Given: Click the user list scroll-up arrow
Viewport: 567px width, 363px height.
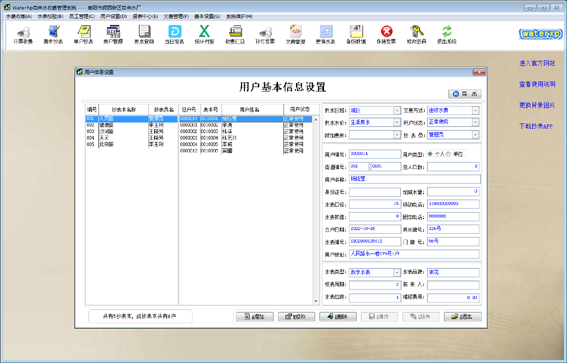Looking at the screenshot, I should (316, 119).
